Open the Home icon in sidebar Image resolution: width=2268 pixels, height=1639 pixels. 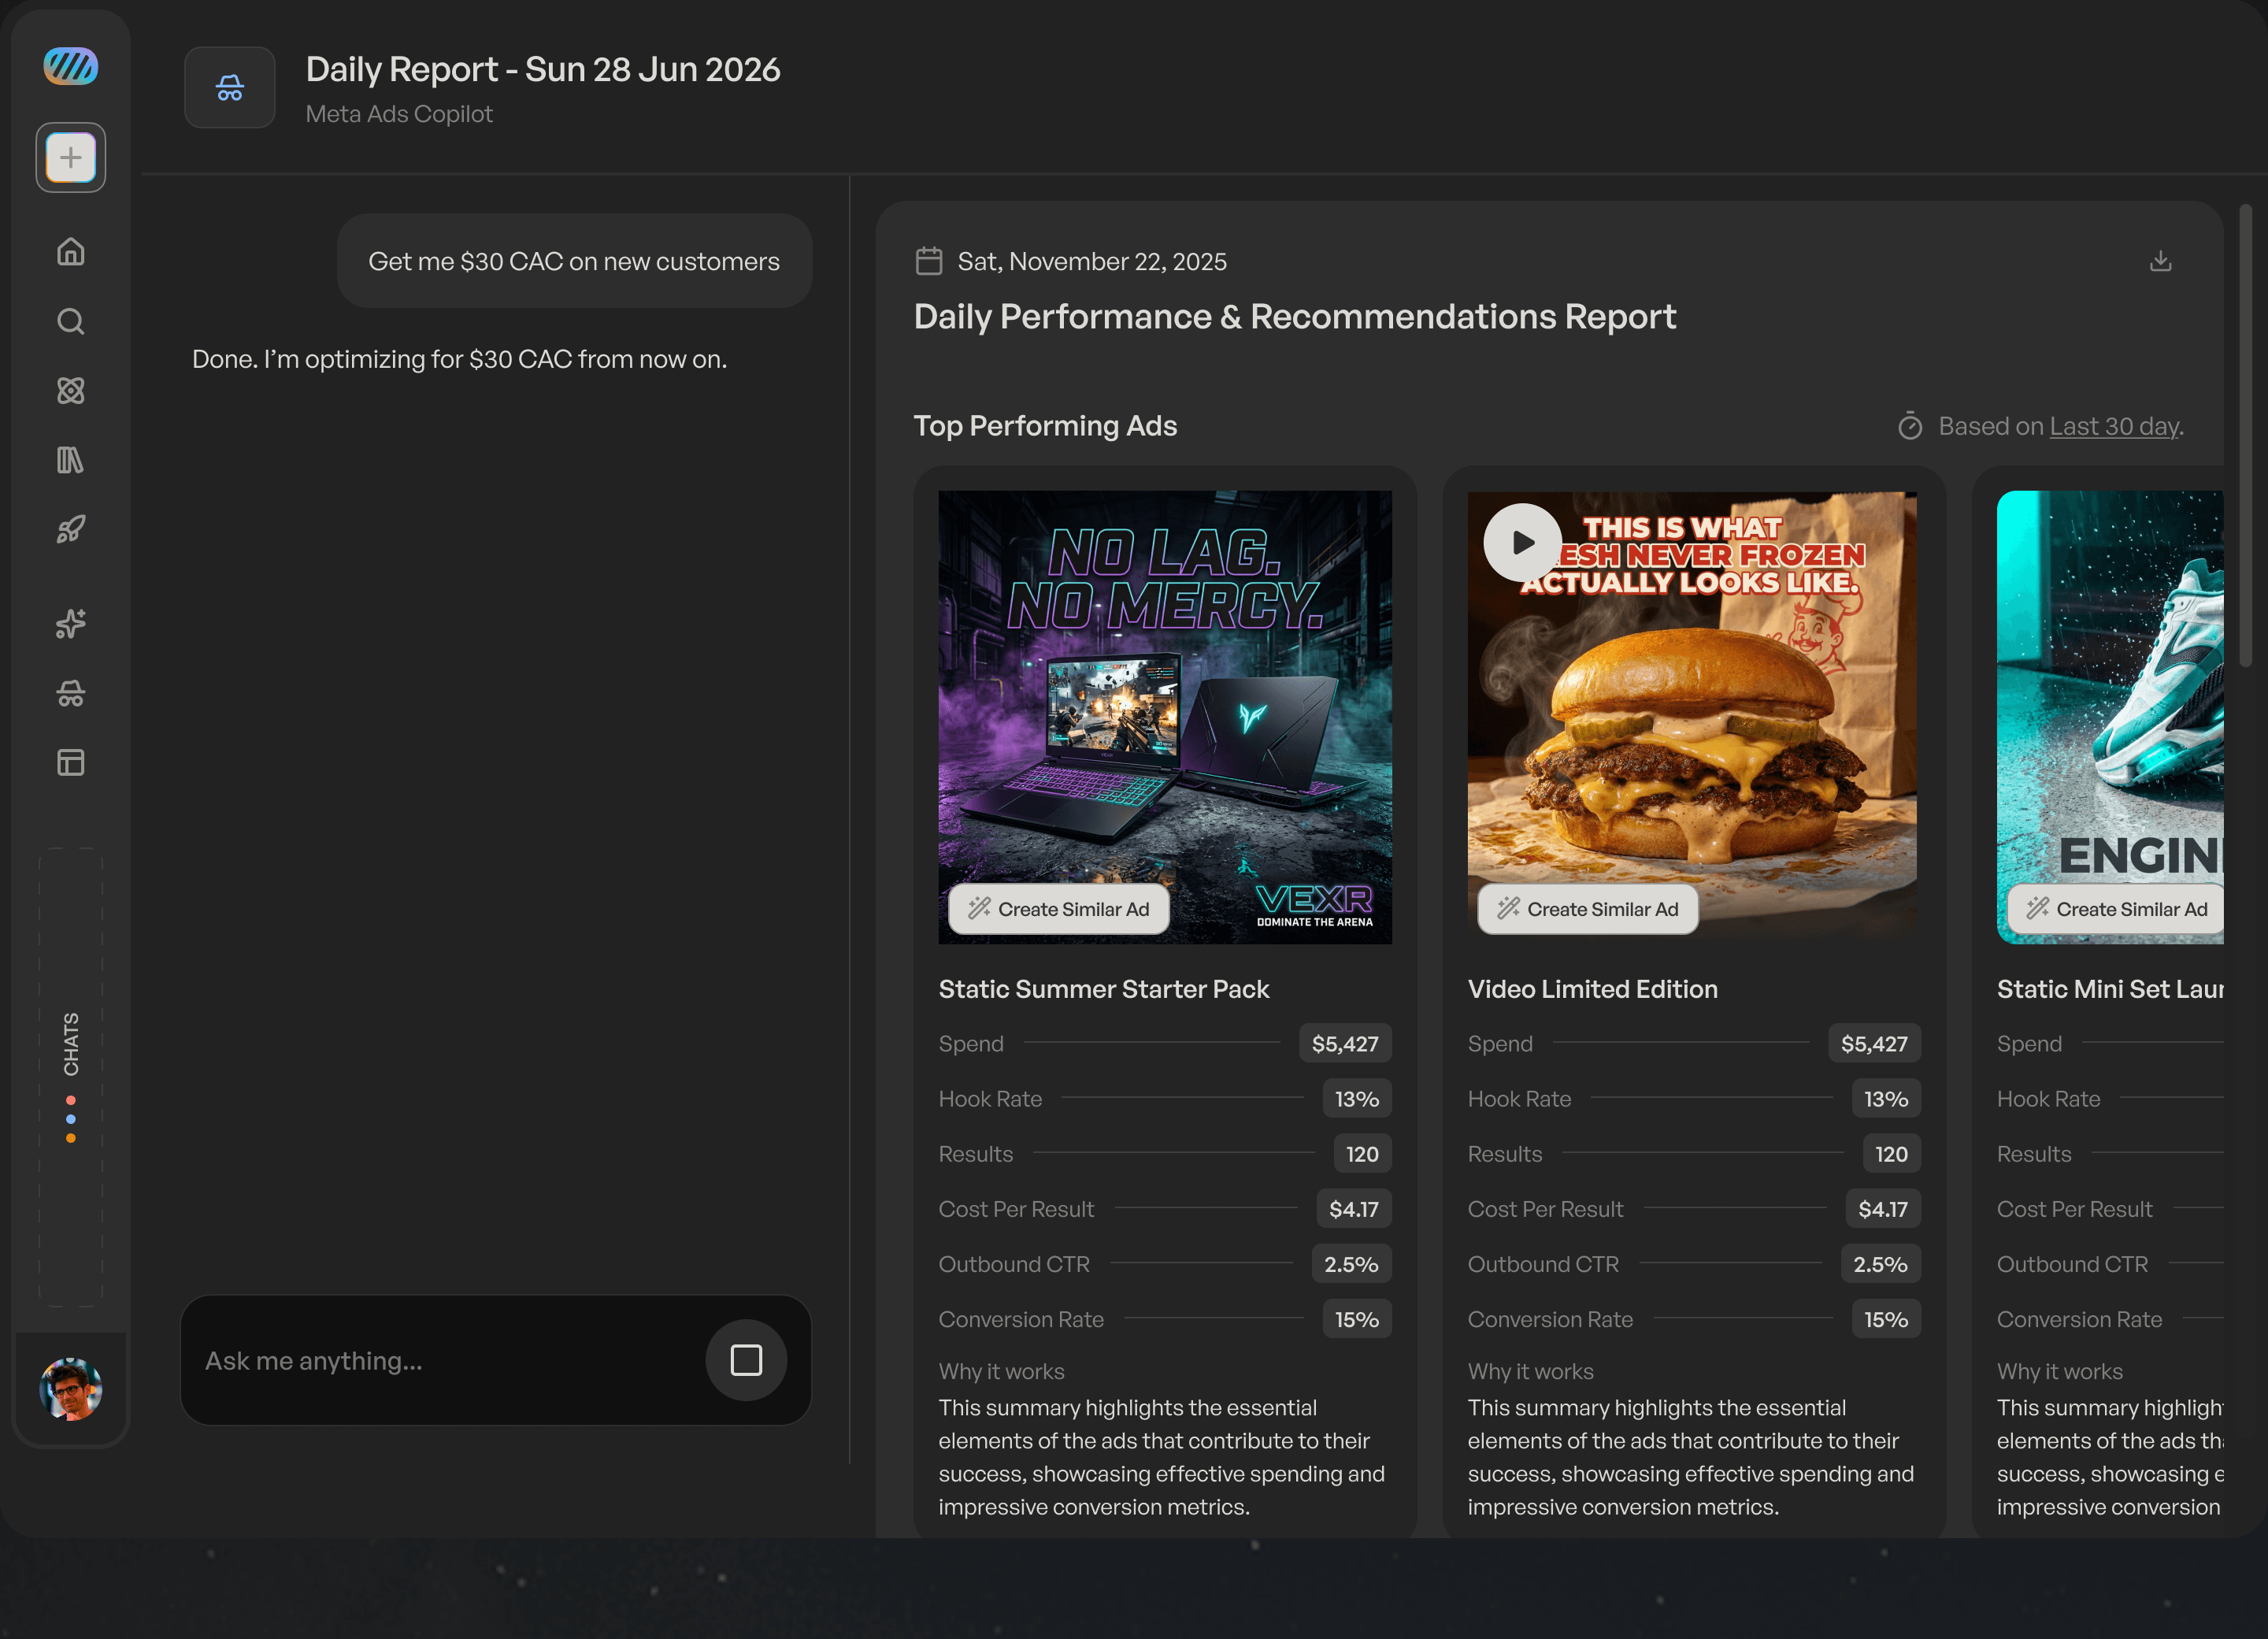tap(70, 251)
